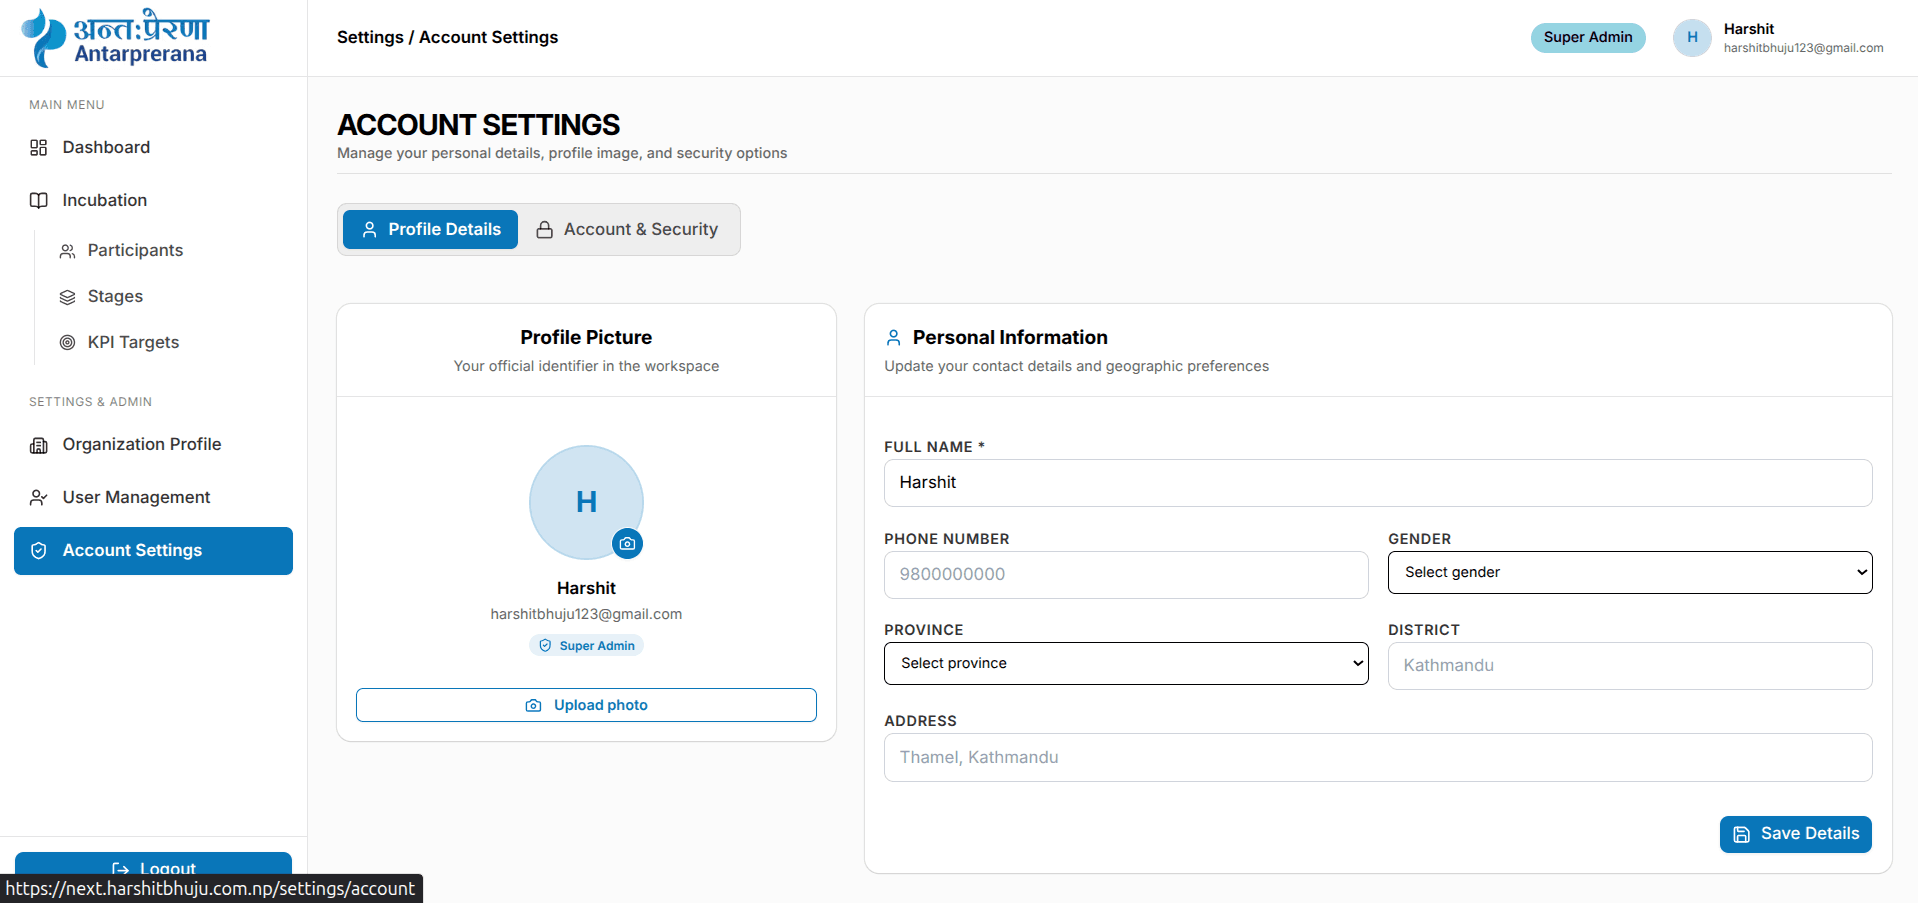The image size is (1918, 903).
Task: Click the Super Admin header badge
Action: point(1588,38)
